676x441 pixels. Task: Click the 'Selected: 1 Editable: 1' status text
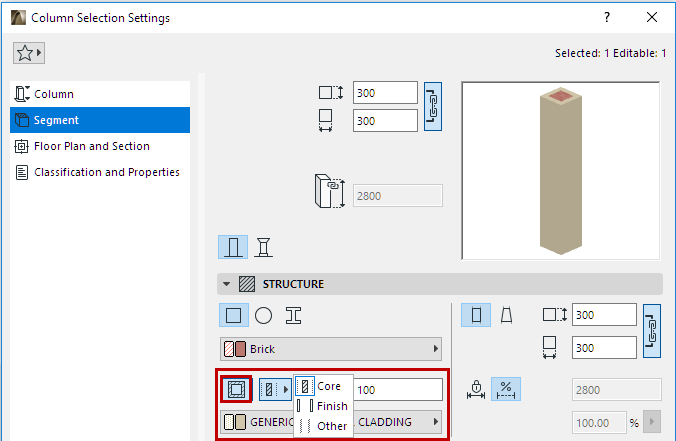[610, 53]
